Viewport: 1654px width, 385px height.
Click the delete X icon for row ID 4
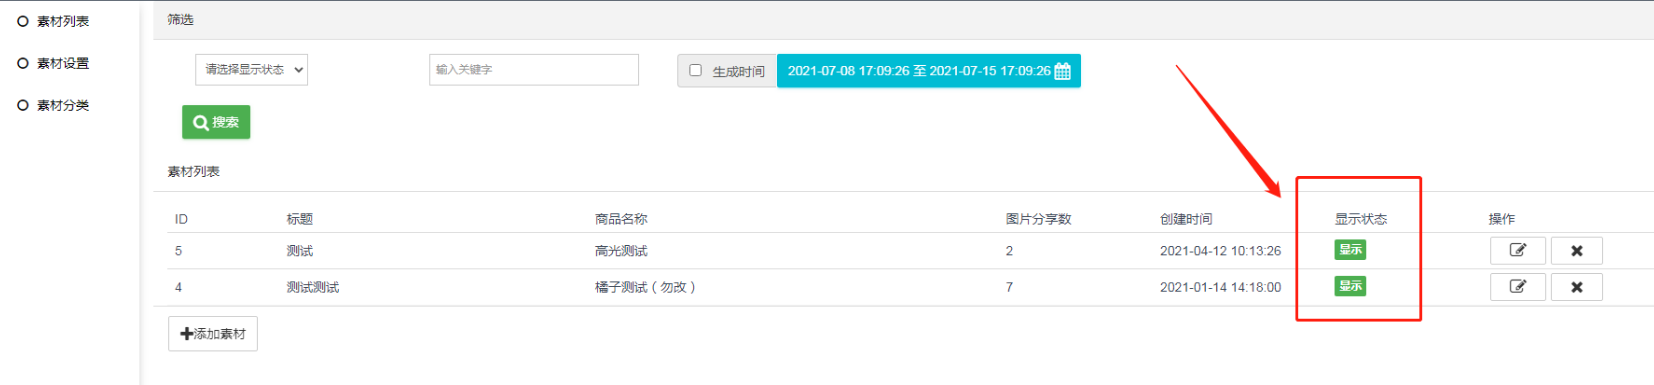pyautogui.click(x=1576, y=287)
